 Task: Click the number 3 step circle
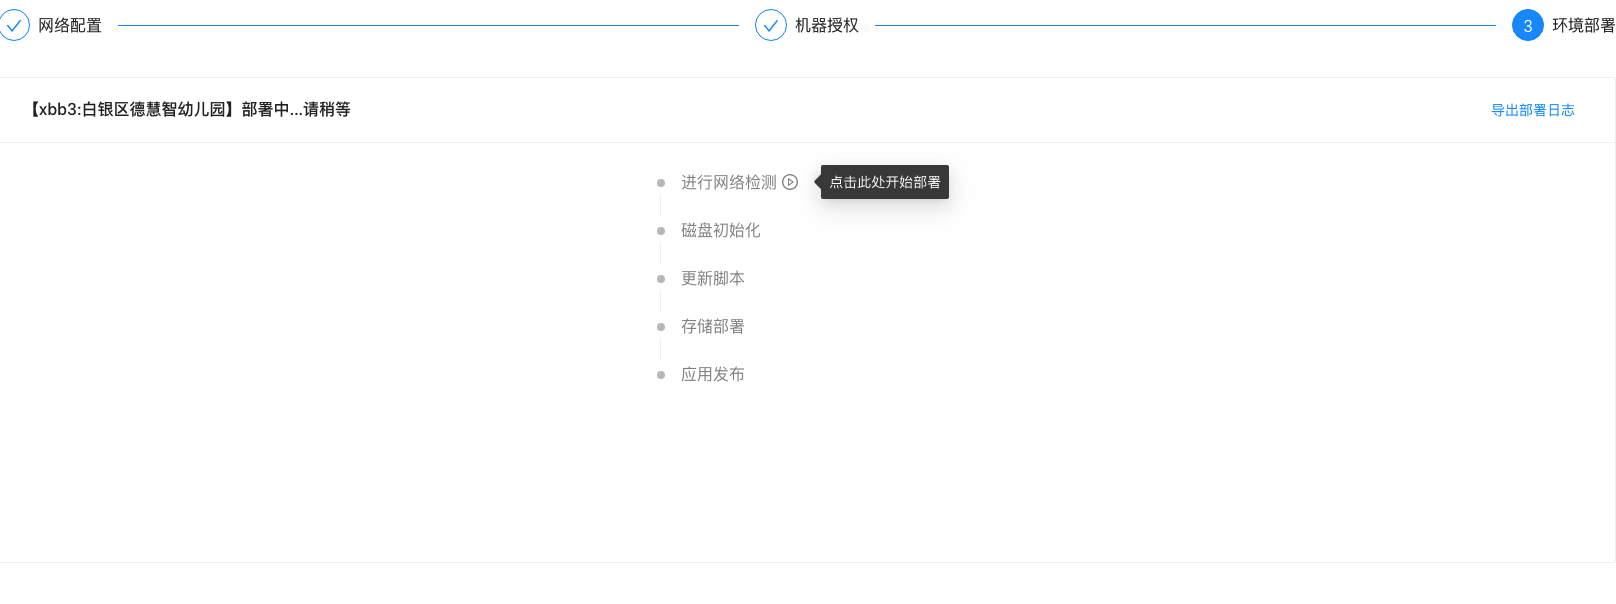point(1528,25)
